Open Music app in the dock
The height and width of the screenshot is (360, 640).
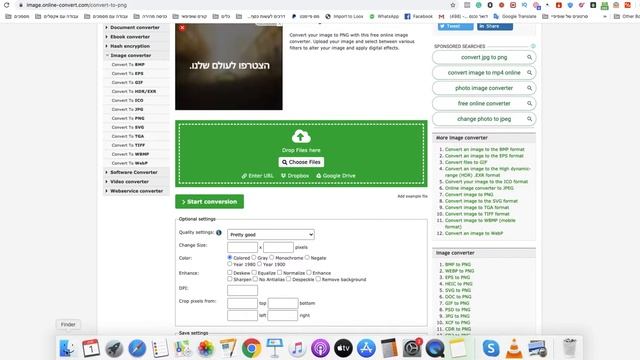tap(298, 348)
